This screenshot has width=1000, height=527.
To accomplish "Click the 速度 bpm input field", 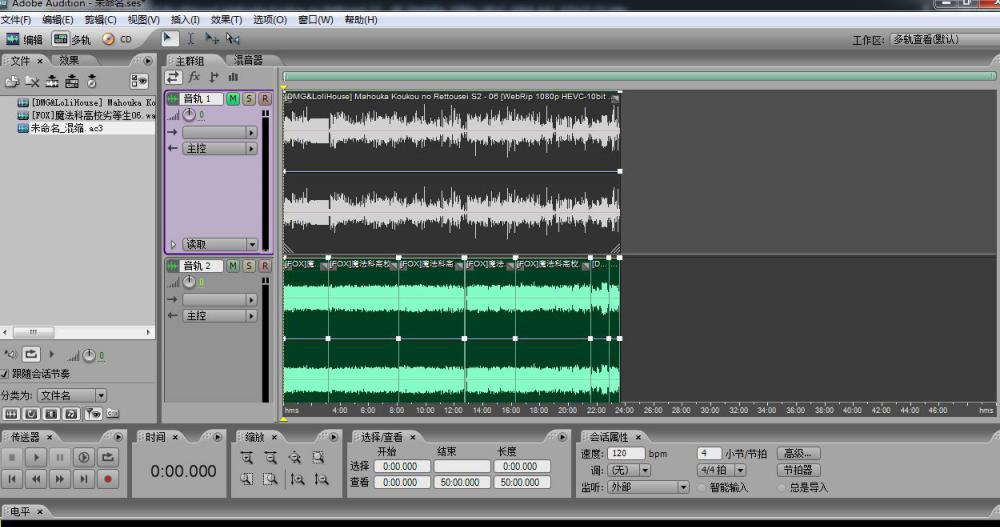I will point(626,454).
